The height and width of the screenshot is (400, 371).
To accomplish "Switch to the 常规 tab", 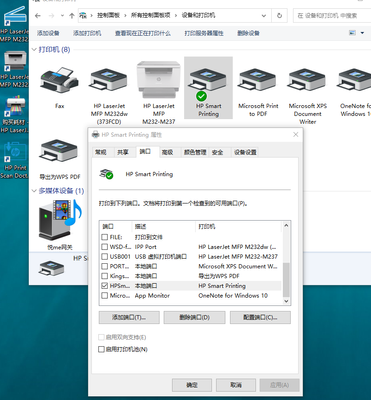I will (101, 152).
